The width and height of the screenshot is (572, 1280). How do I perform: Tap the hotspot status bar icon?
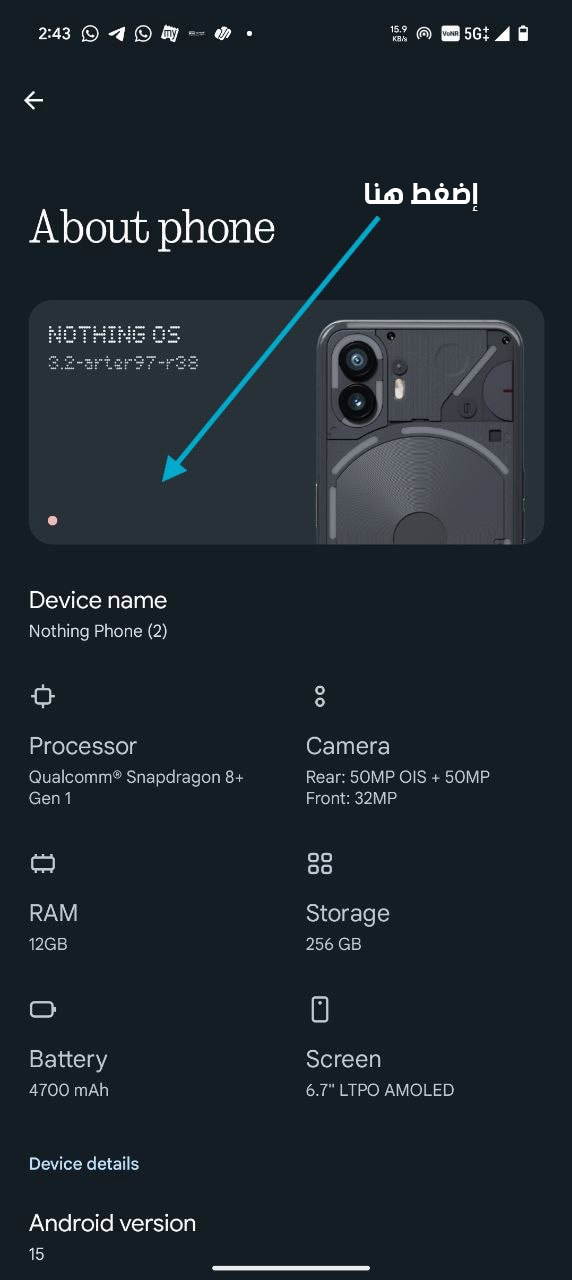click(x=424, y=33)
